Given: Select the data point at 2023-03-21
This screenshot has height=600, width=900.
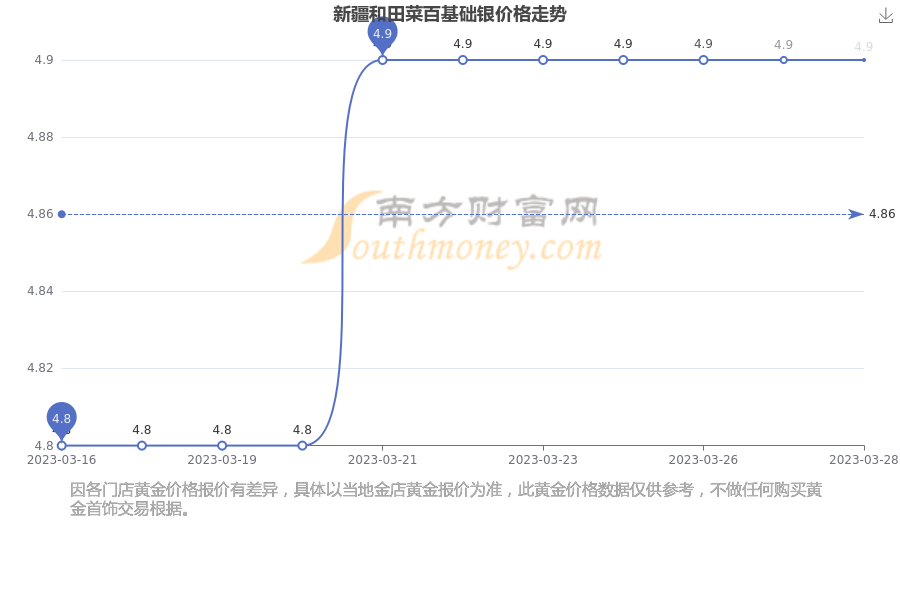Looking at the screenshot, I should (382, 60).
